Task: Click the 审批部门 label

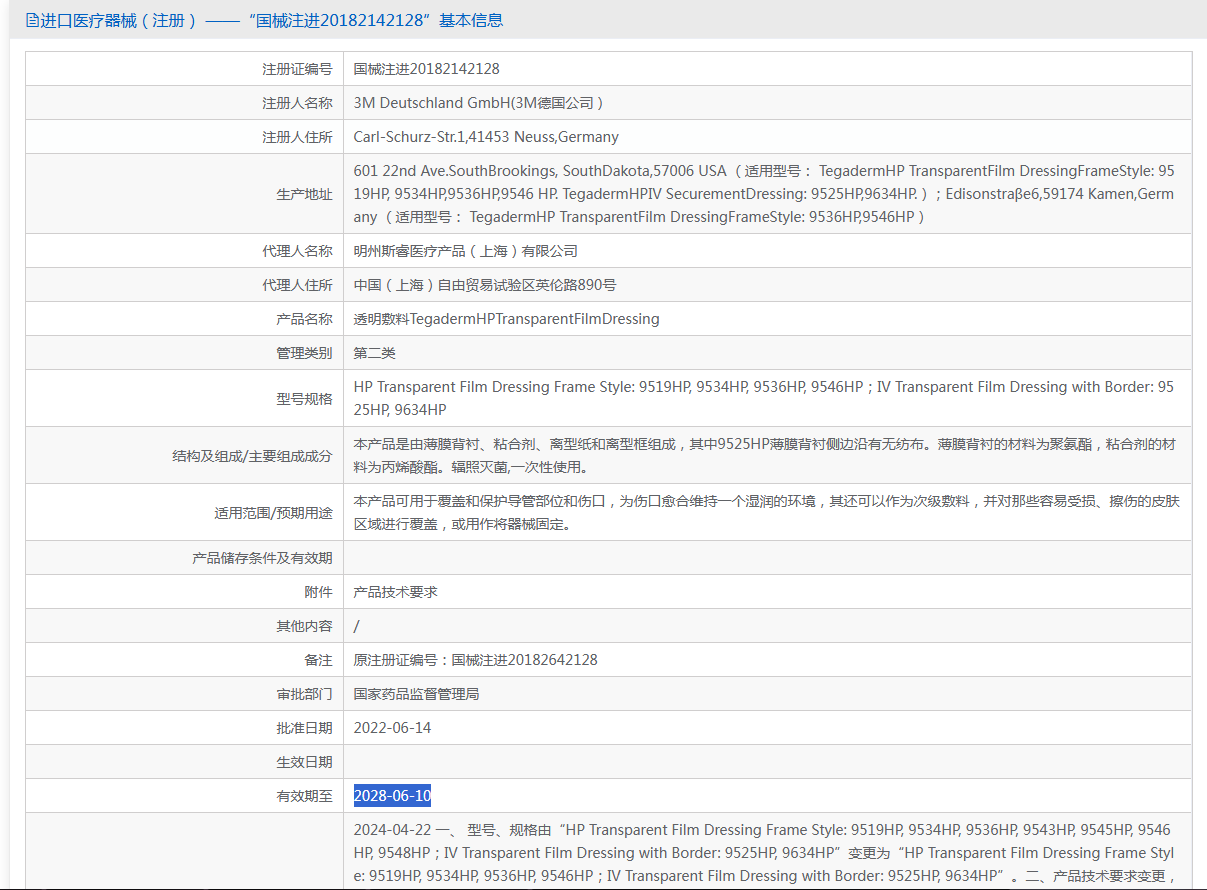Action: point(304,694)
